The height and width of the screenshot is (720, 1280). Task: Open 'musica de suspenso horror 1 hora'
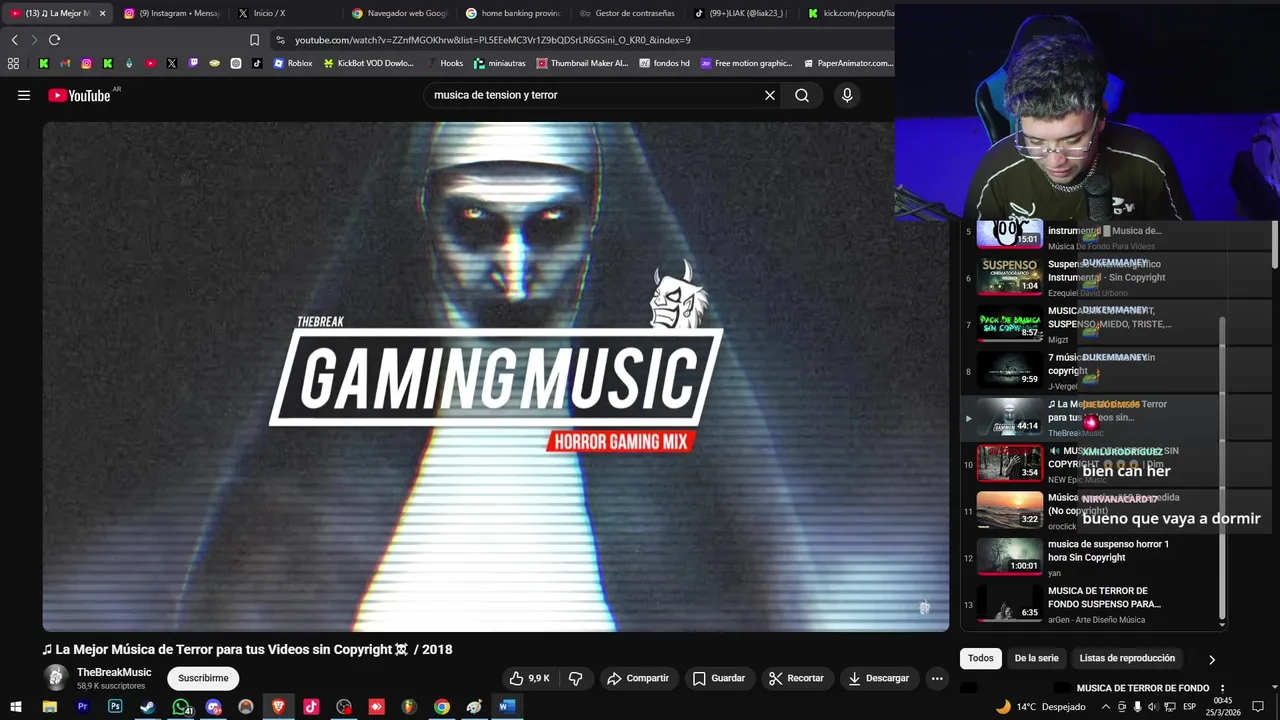coord(1108,551)
